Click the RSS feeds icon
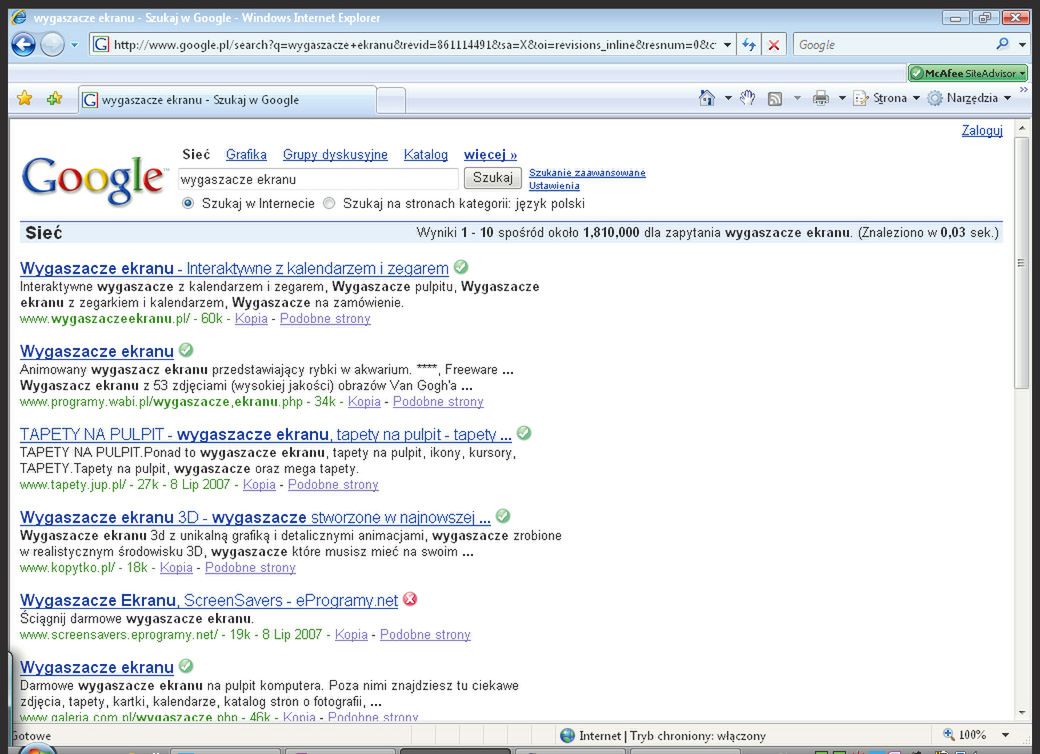 [x=775, y=99]
